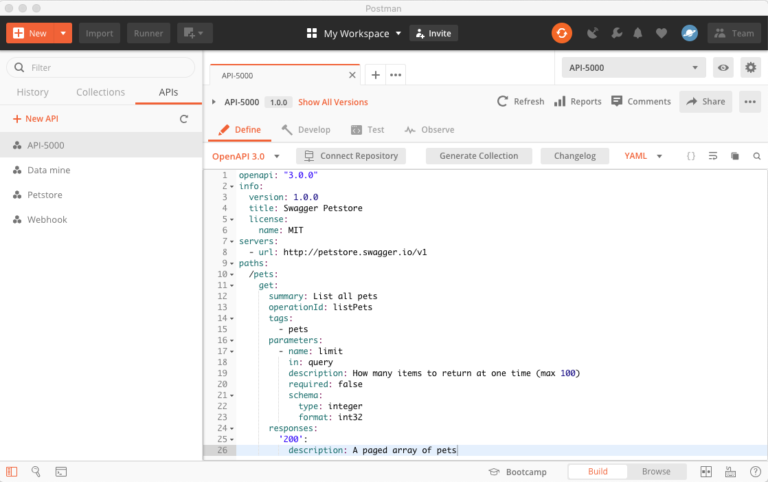The image size is (768, 482).
Task: Switch to Browse mode
Action: (656, 471)
